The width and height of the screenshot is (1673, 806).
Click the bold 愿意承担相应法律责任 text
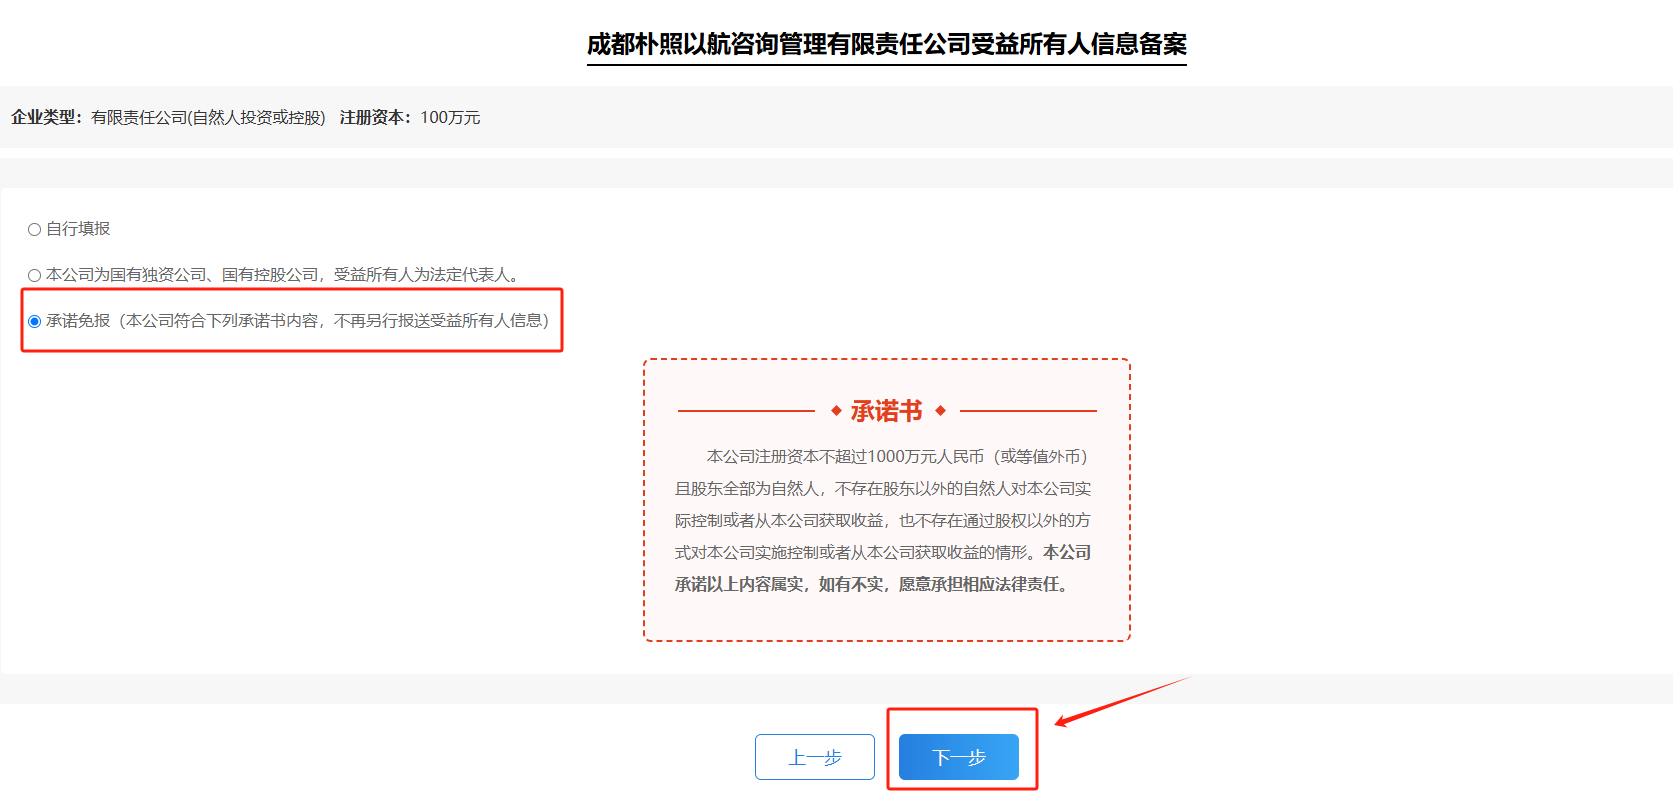click(x=985, y=584)
